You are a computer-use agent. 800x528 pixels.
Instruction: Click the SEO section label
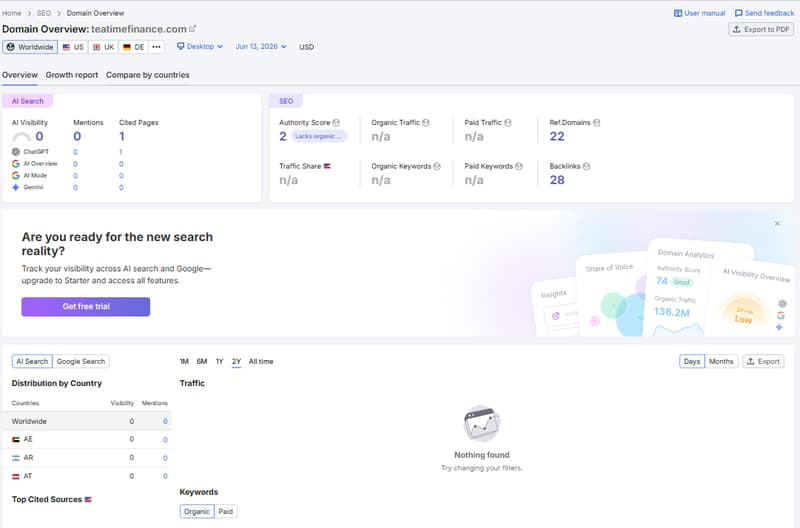tap(286, 101)
